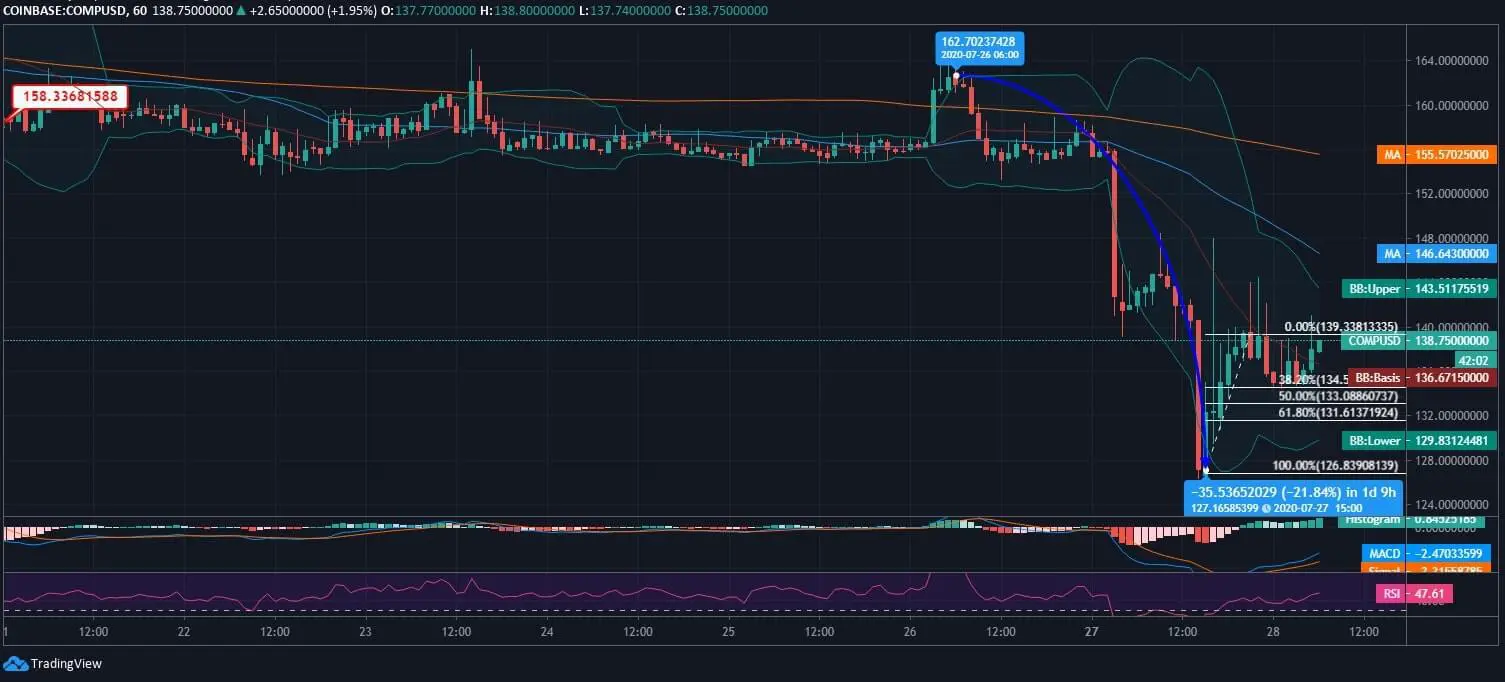Click the 152.00000000 price axis tick
Image resolution: width=1505 pixels, height=682 pixels.
(1450, 194)
